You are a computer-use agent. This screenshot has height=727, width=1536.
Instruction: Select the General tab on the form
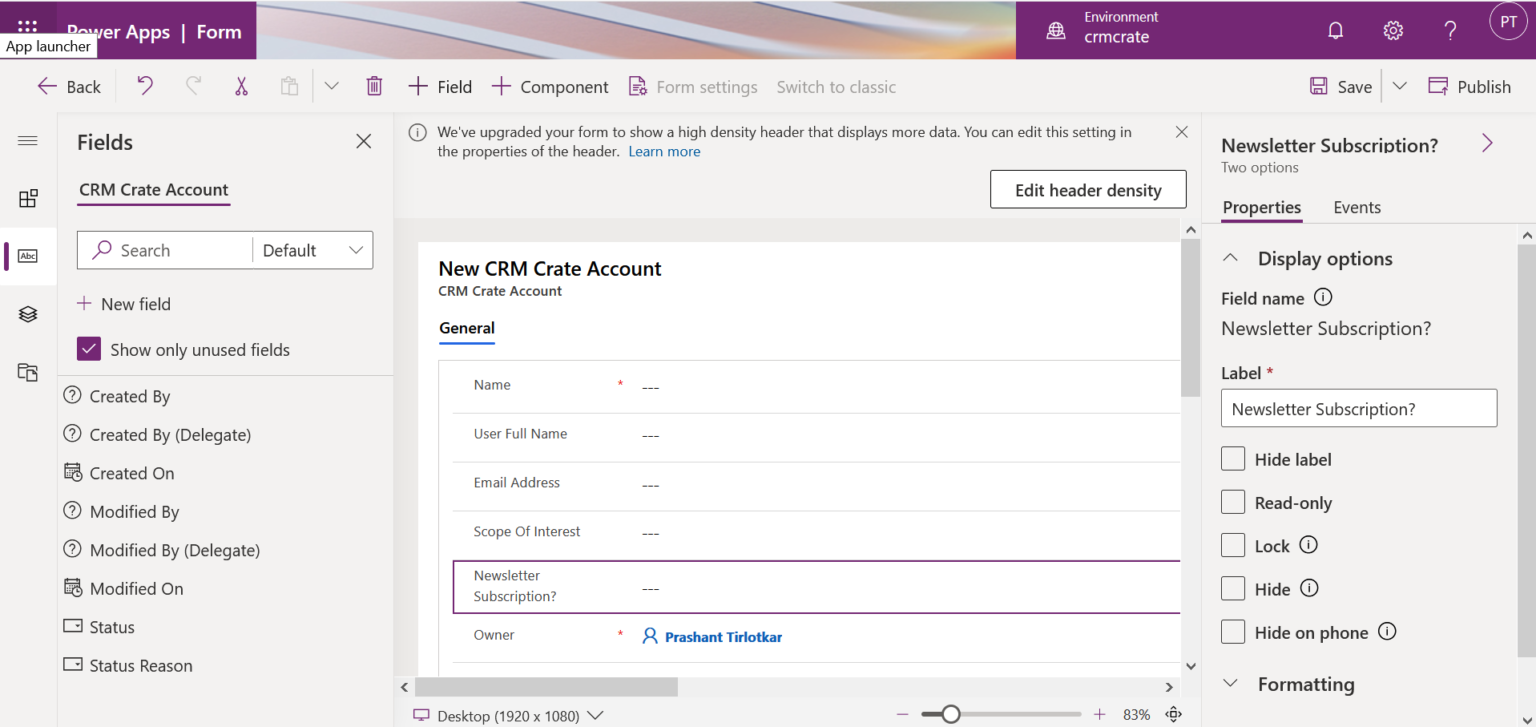(x=466, y=328)
